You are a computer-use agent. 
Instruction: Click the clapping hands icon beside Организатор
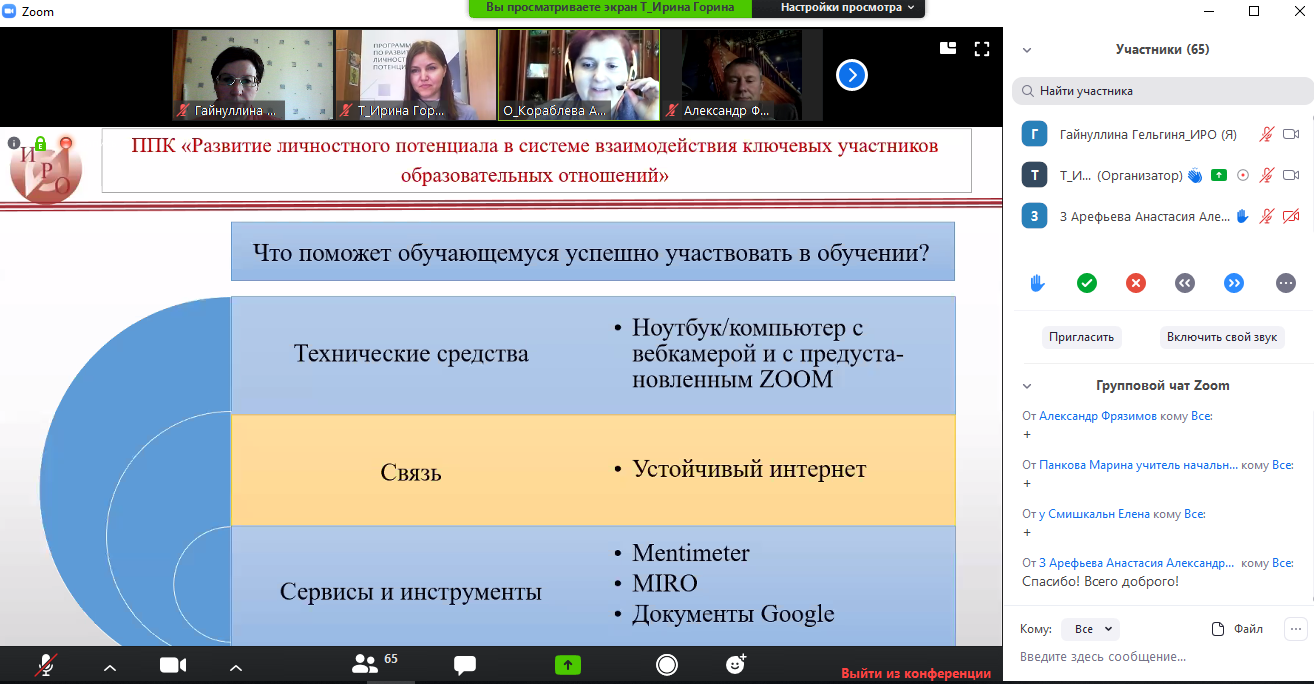1195,175
